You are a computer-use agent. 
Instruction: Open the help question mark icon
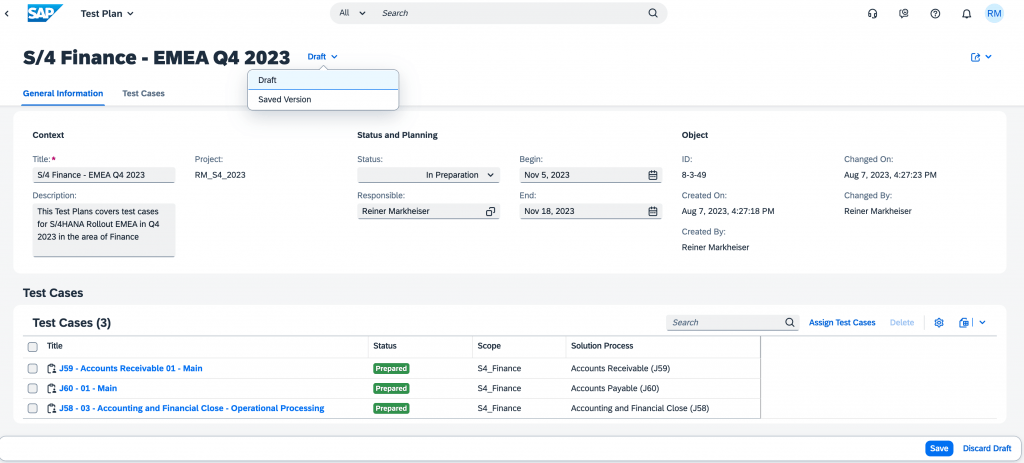tap(935, 13)
